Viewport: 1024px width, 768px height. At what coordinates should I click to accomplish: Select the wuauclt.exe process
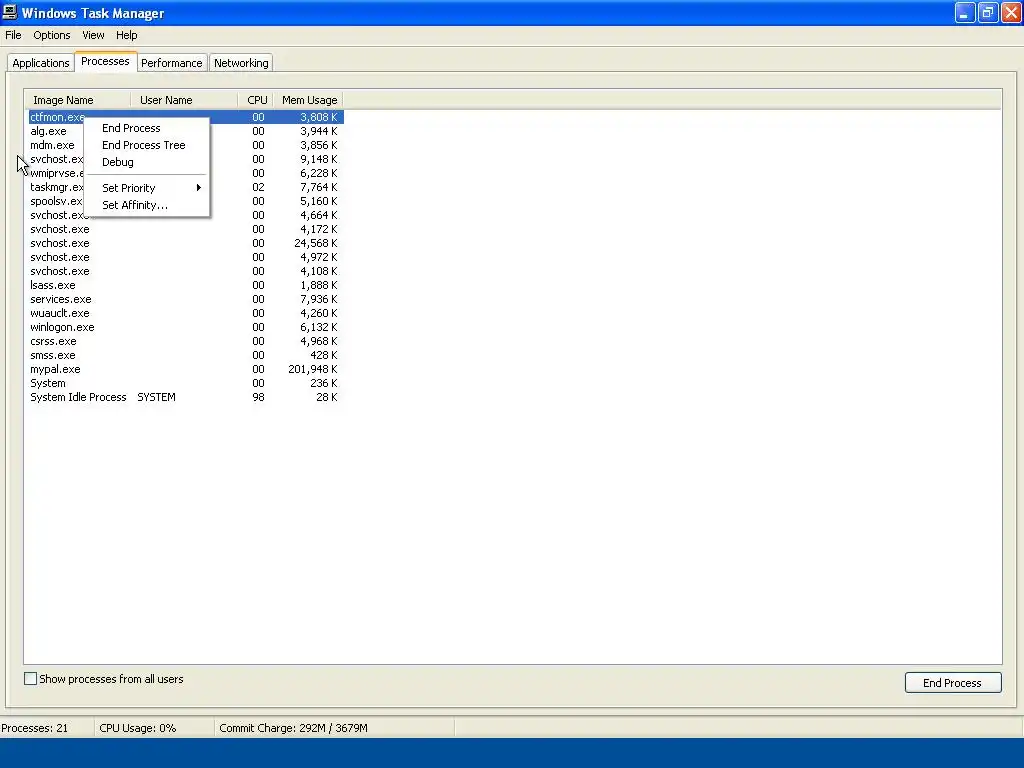click(185, 313)
